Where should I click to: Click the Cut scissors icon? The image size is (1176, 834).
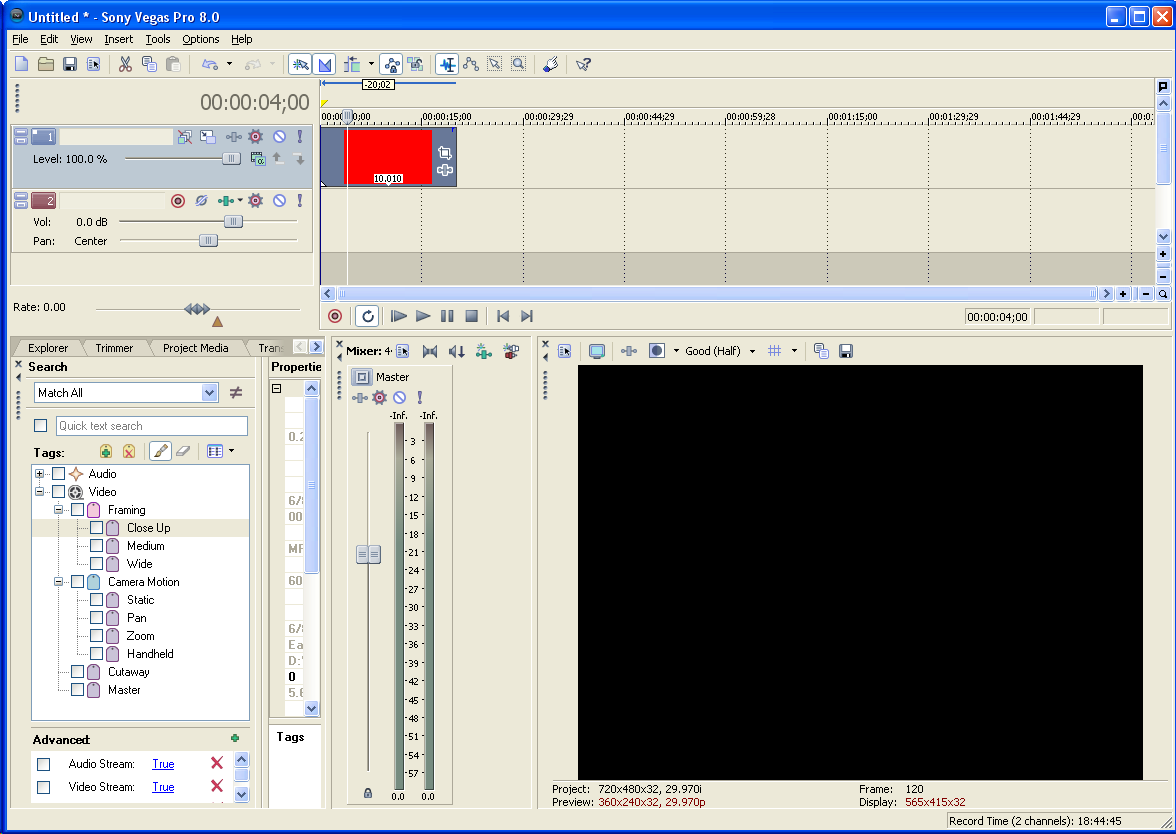click(125, 64)
